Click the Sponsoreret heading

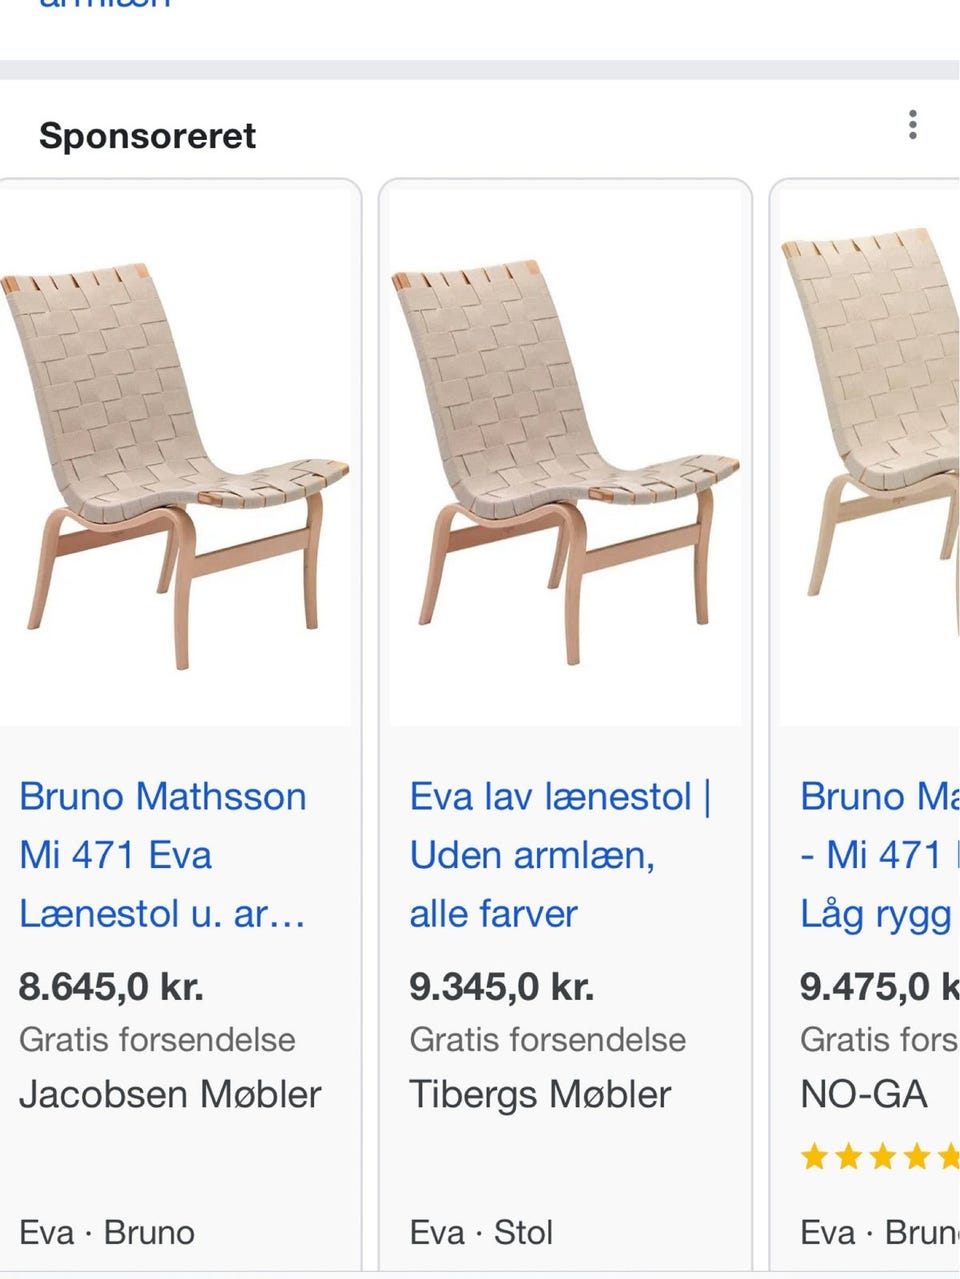click(147, 135)
